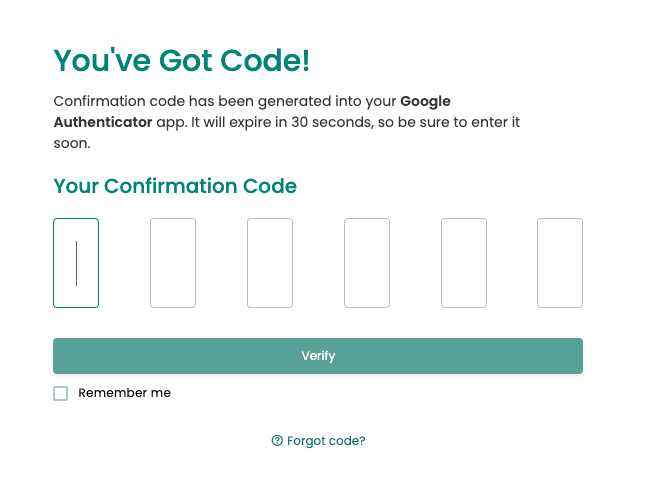Click the Remember me label text

coord(124,393)
